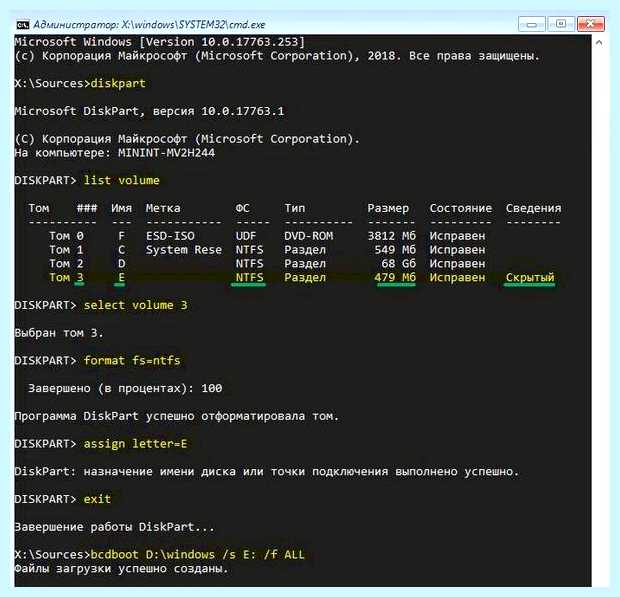Click the 'DVD-ROM' type cell
This screenshot has width=620, height=597.
pyautogui.click(x=308, y=236)
